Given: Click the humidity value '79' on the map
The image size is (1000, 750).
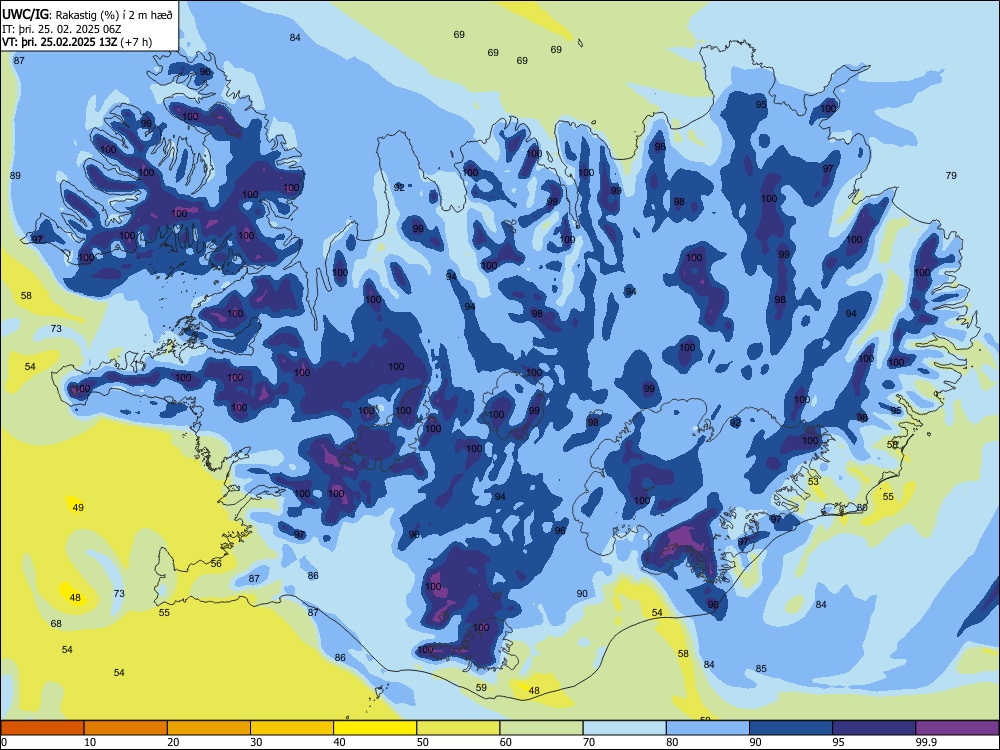Looking at the screenshot, I should coord(951,175).
